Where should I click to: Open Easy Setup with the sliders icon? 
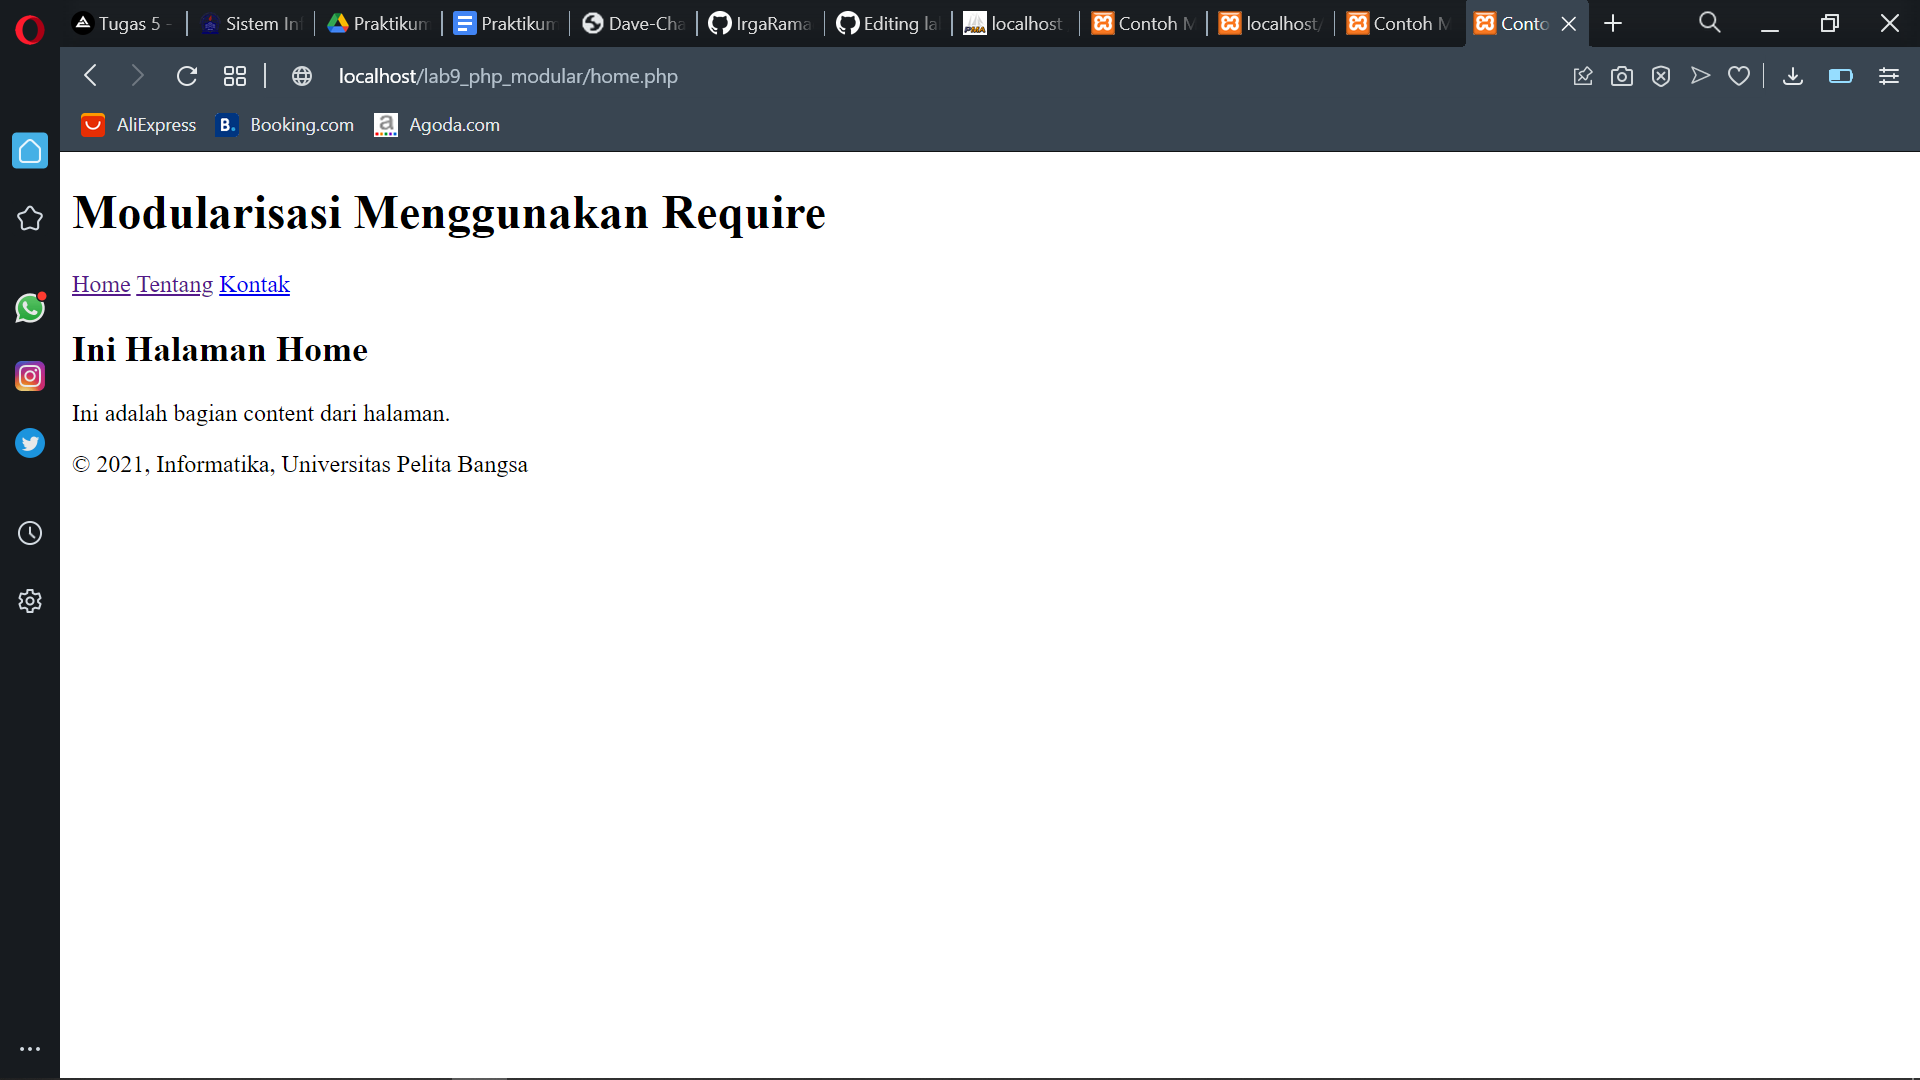1889,75
